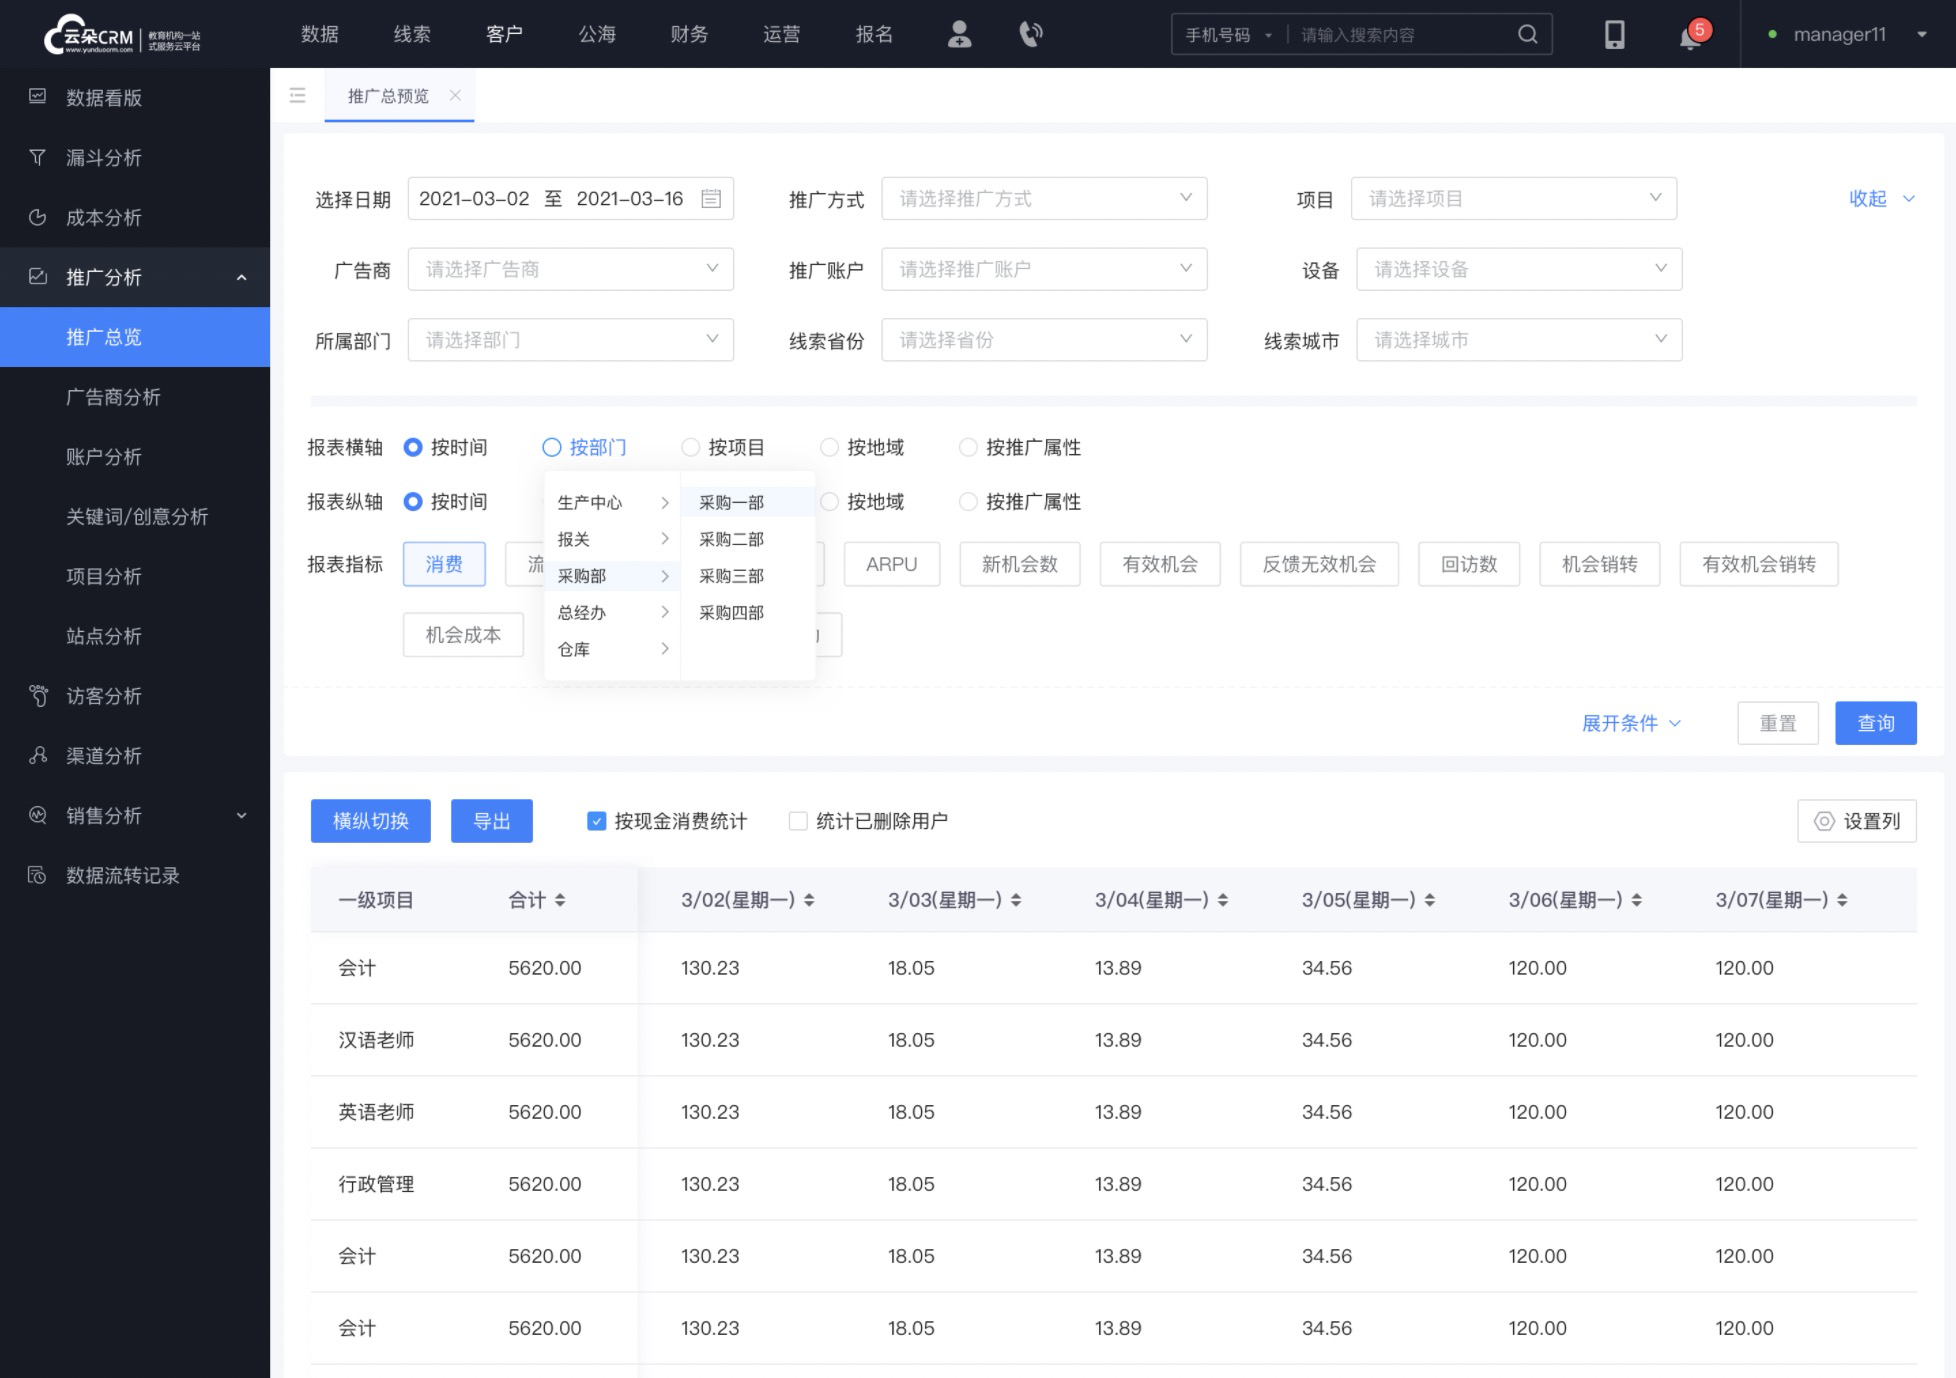Open 请选择项目 project dropdown filter

[1510, 198]
